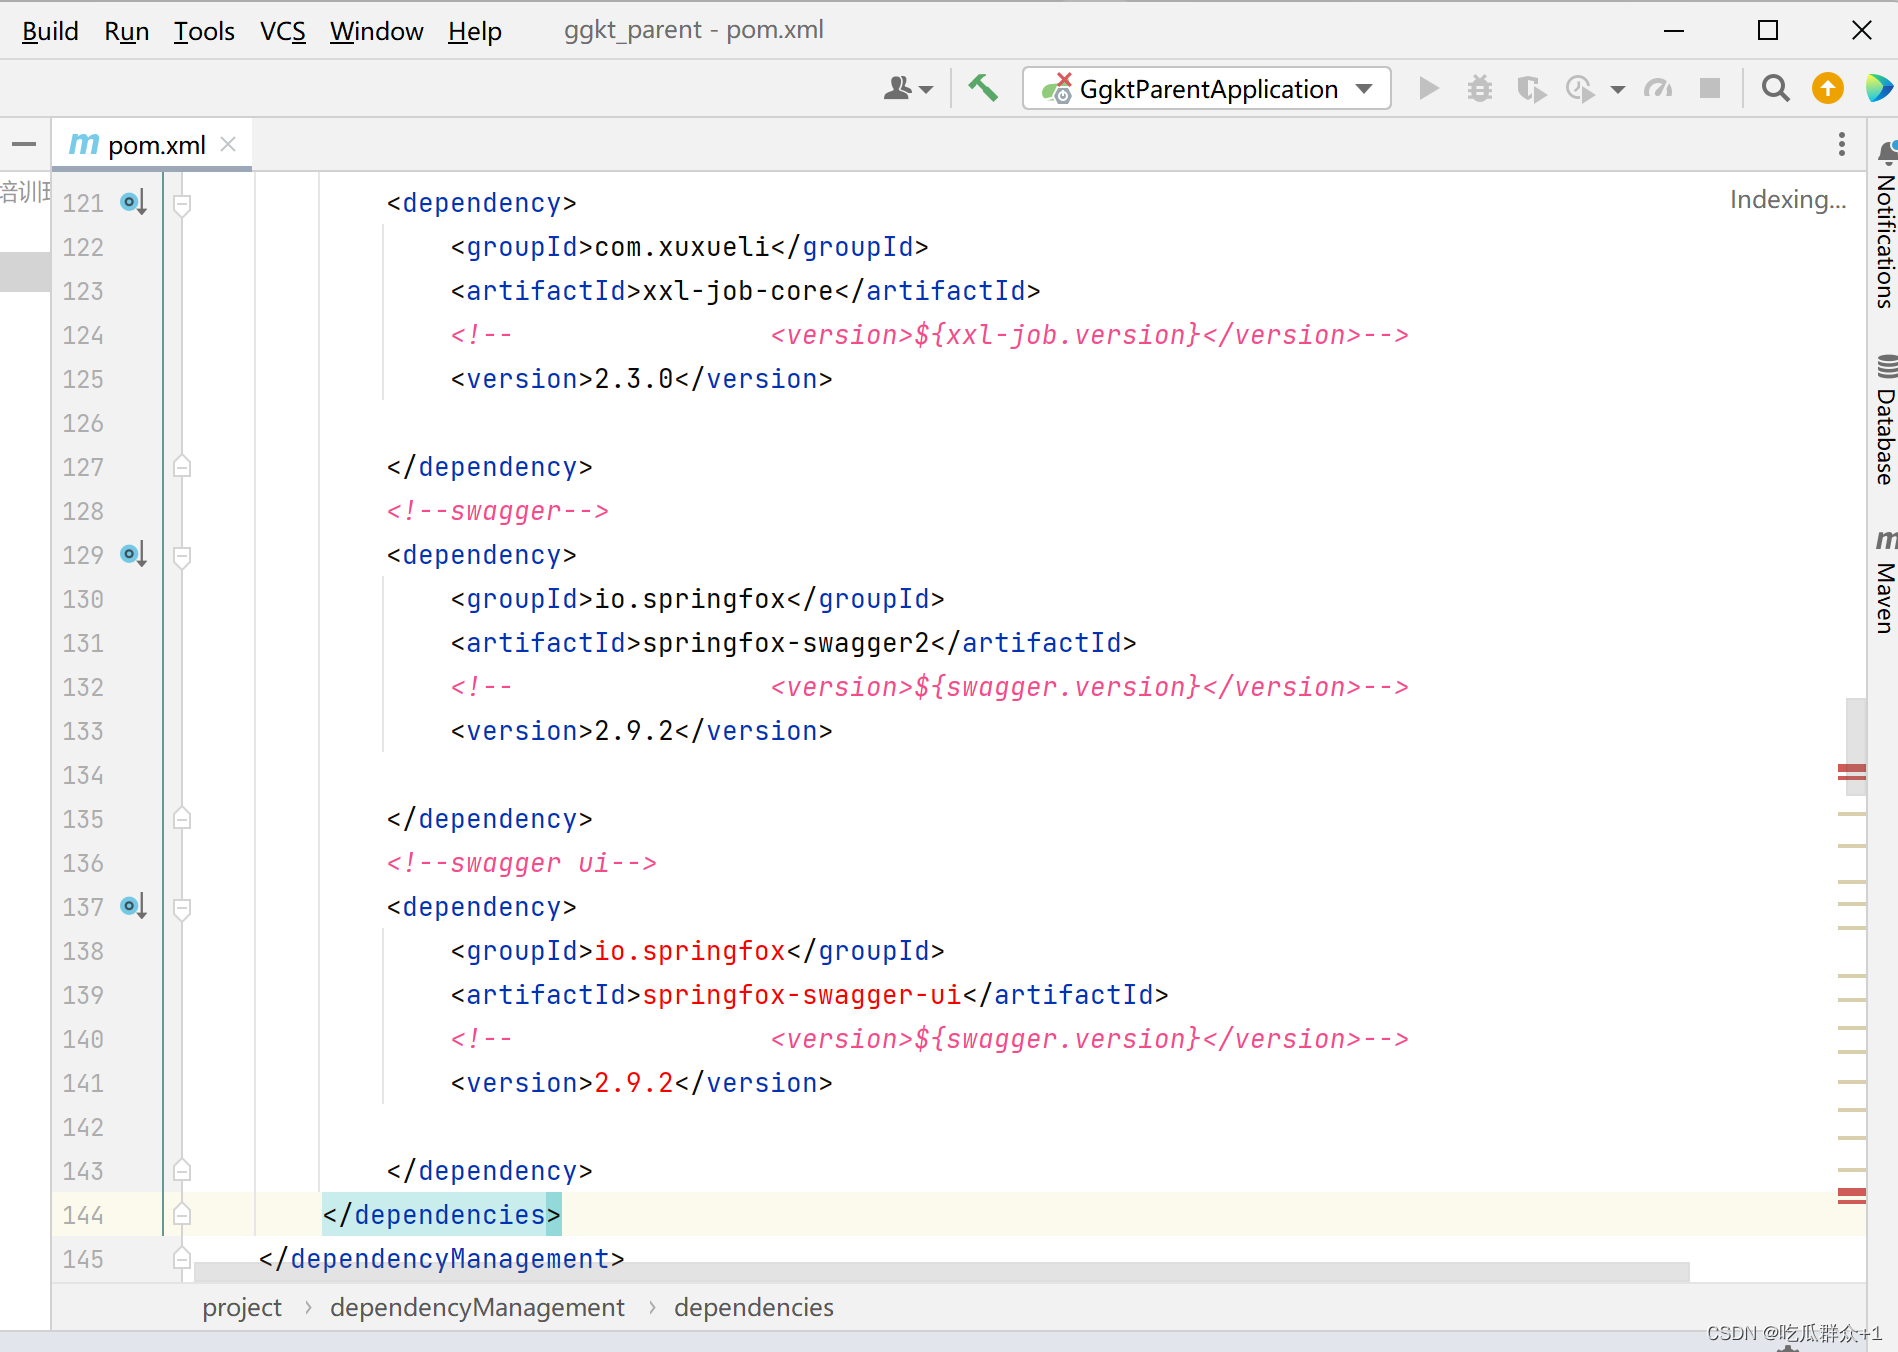
Task: Click the xxl-job-core artifactId text
Action: pyautogui.click(x=738, y=291)
